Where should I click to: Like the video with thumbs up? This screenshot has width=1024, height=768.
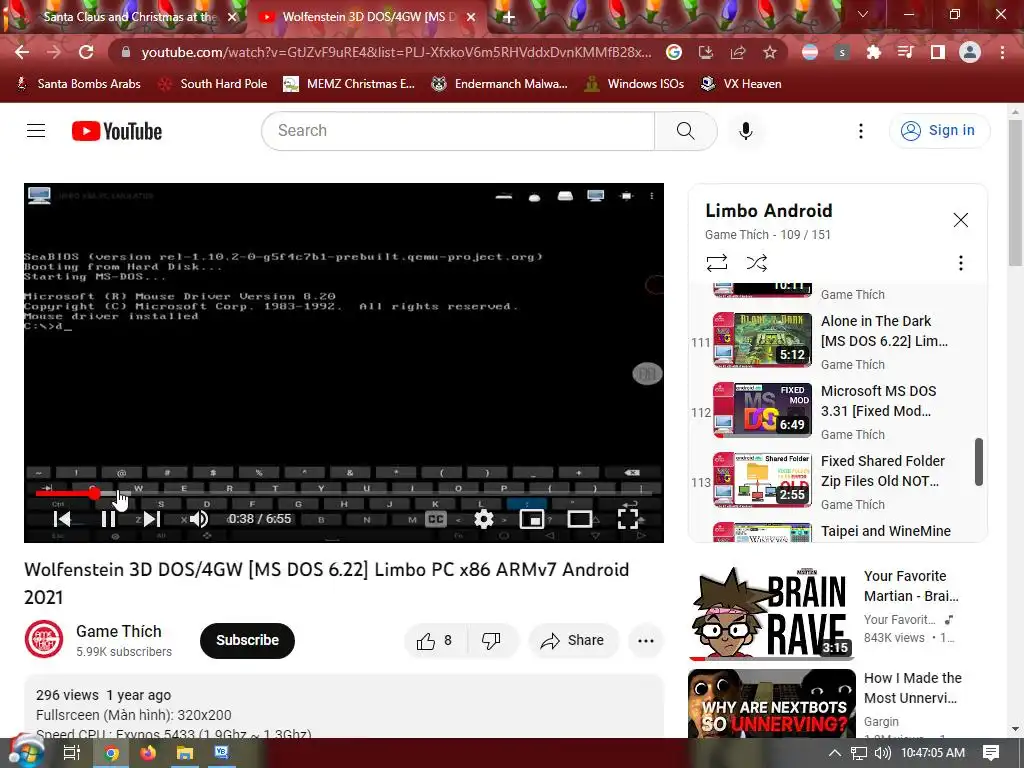(x=436, y=641)
